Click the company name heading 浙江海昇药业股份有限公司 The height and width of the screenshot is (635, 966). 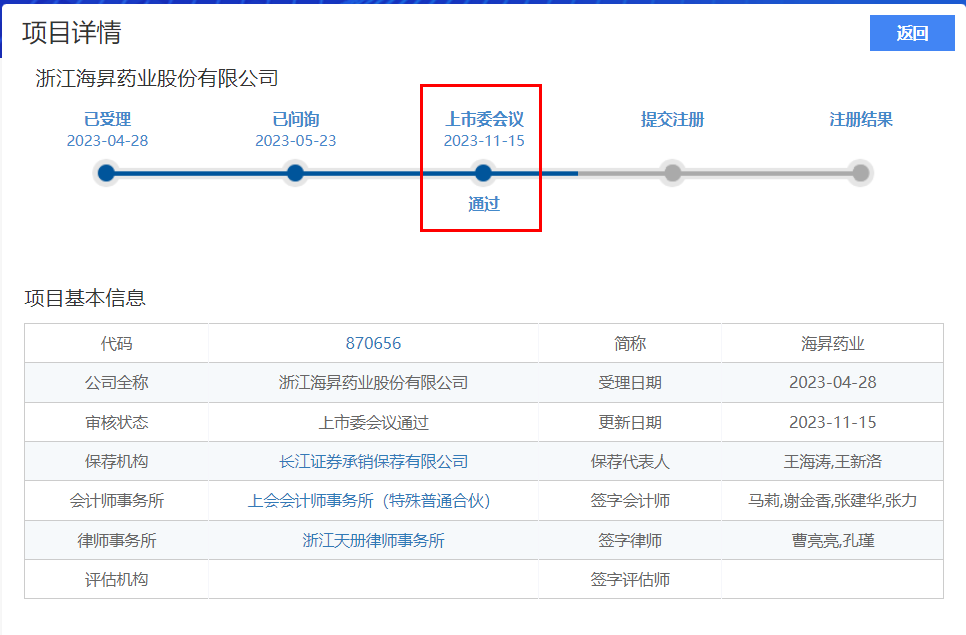pos(157,78)
